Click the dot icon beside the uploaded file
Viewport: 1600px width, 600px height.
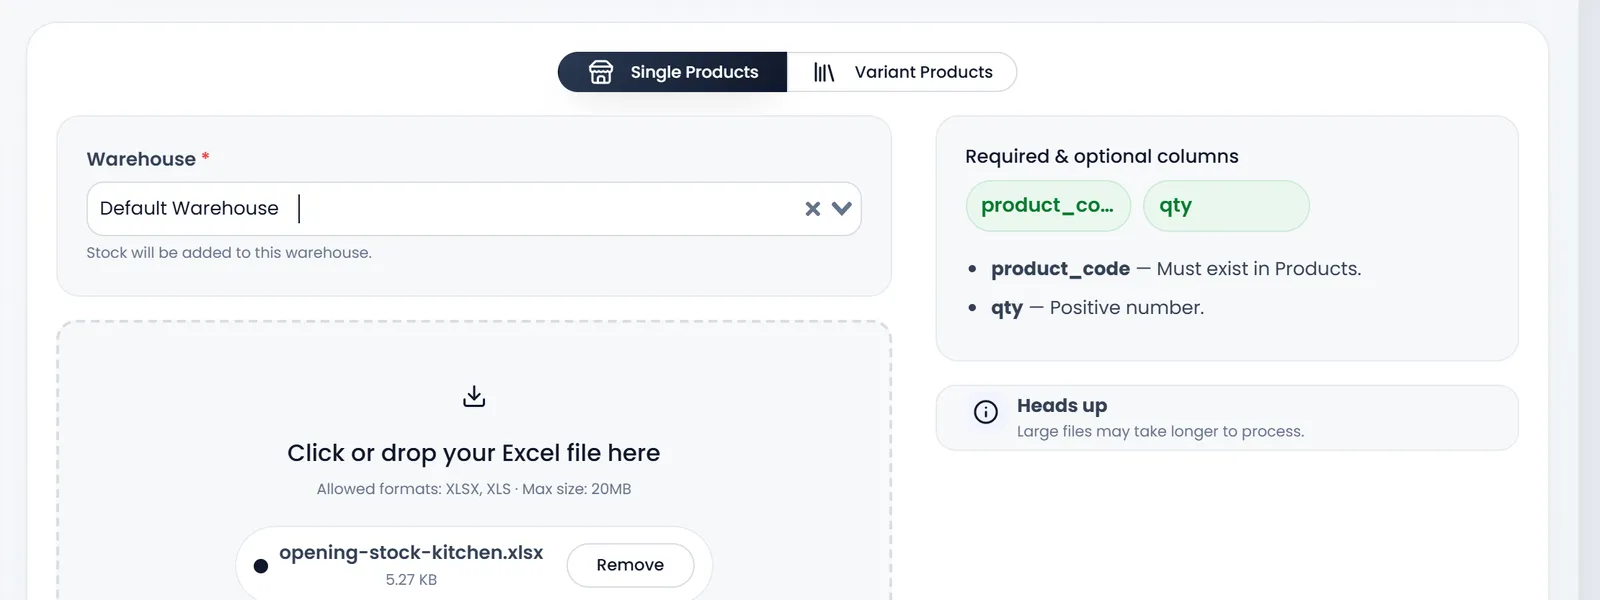[261, 566]
